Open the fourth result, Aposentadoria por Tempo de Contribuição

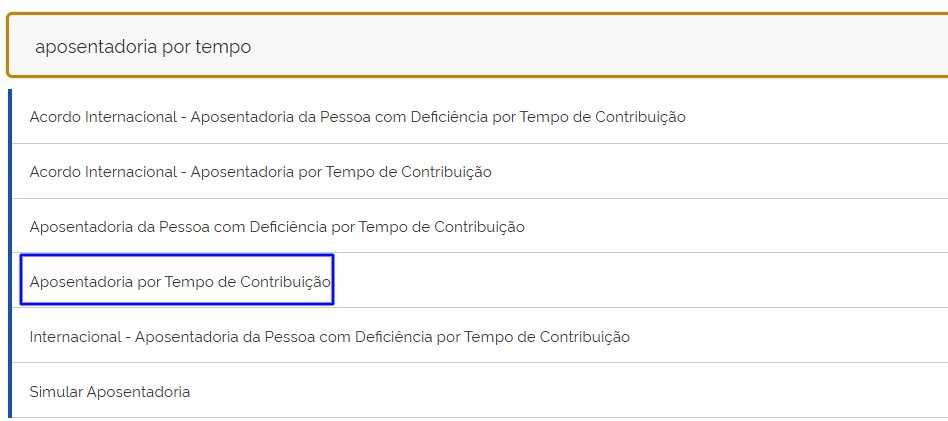[x=180, y=282]
